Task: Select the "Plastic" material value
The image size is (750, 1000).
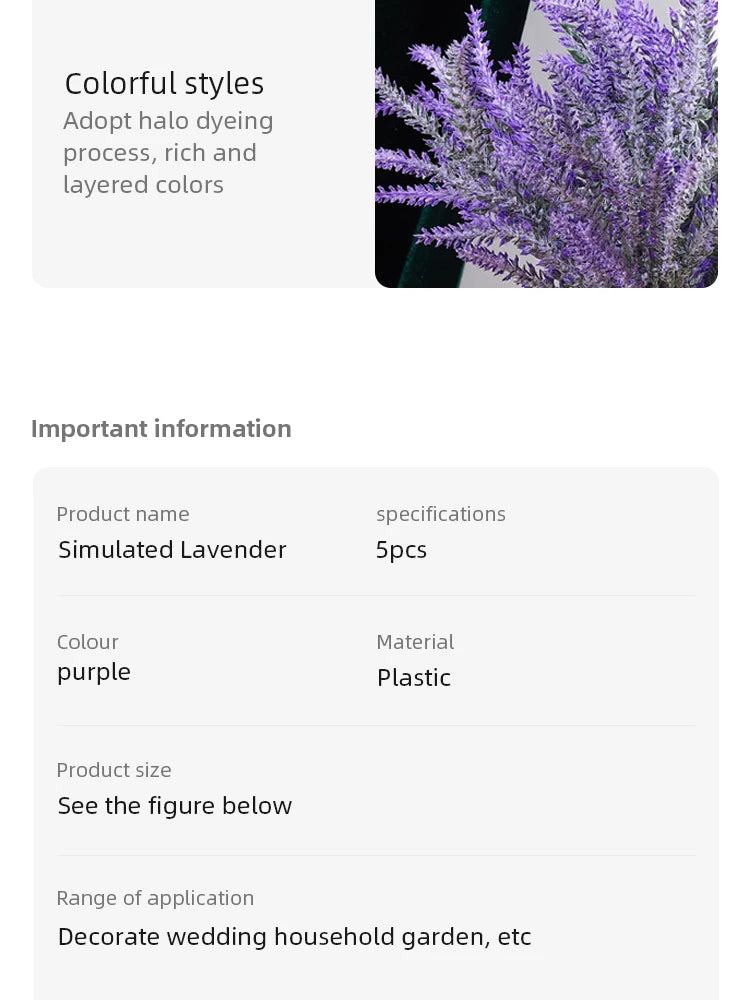Action: click(413, 678)
